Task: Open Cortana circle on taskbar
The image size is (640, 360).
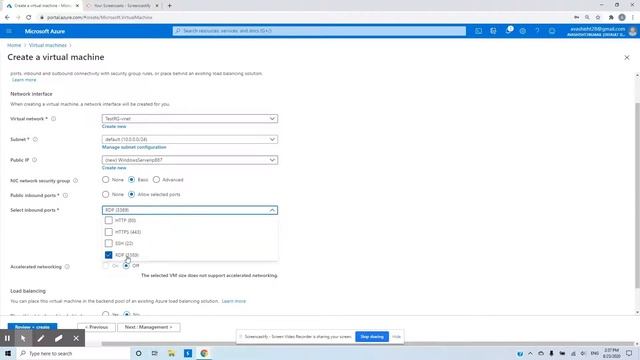Action: [x=138, y=353]
